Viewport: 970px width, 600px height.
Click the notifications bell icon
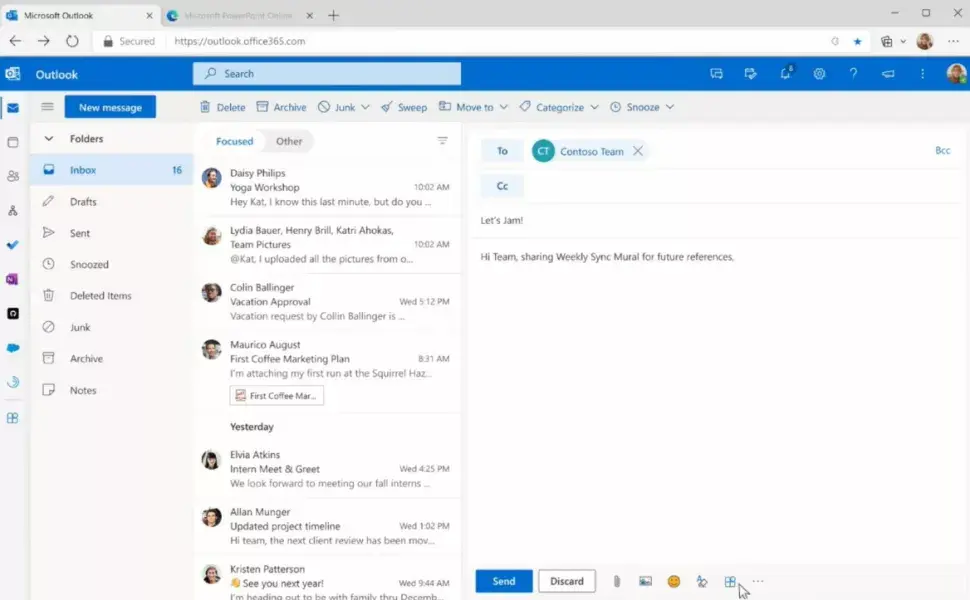785,74
